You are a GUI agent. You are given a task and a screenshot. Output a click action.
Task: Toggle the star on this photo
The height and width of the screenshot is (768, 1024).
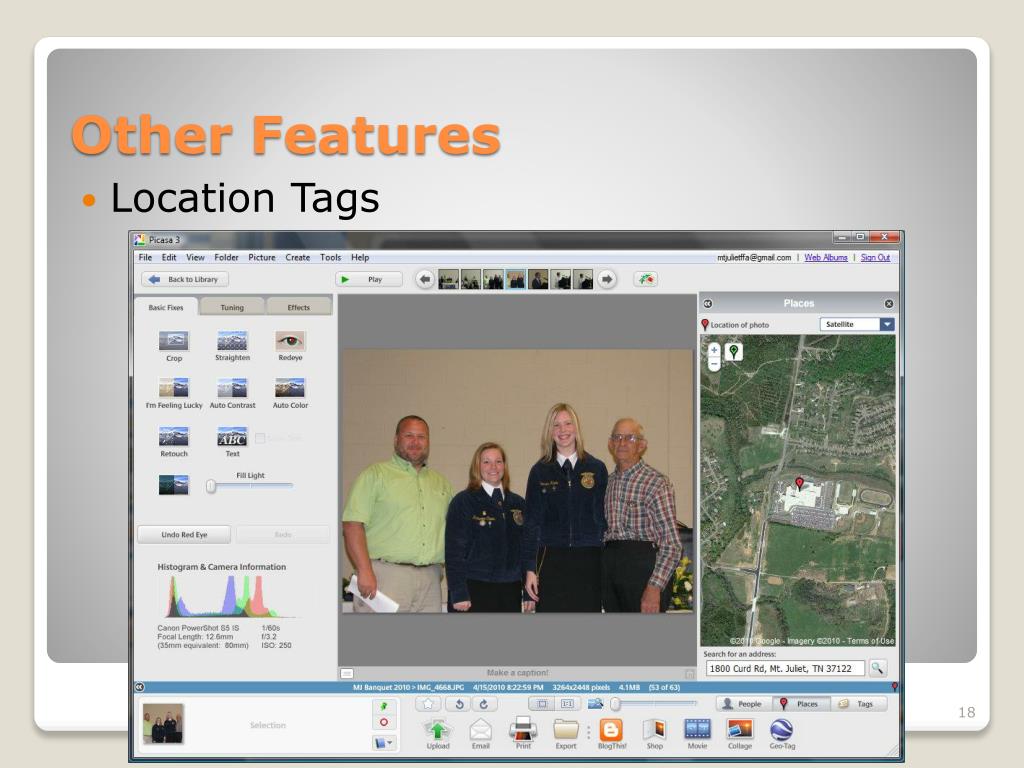click(x=428, y=704)
